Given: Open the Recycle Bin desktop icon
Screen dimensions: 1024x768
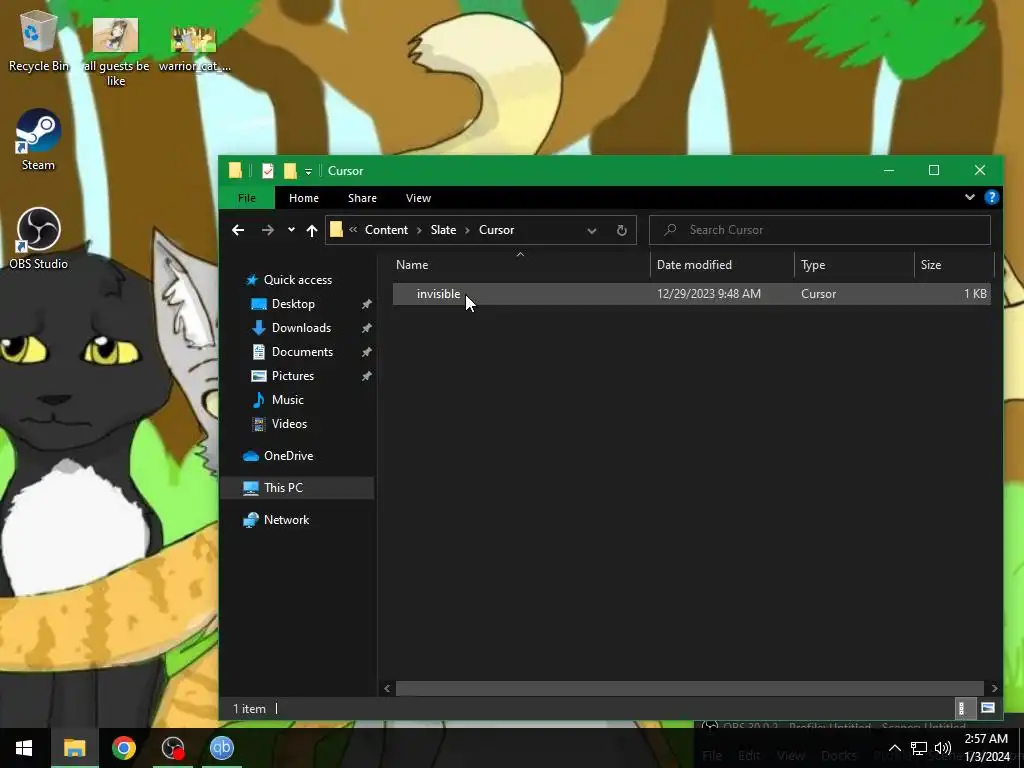Looking at the screenshot, I should 38,42.
